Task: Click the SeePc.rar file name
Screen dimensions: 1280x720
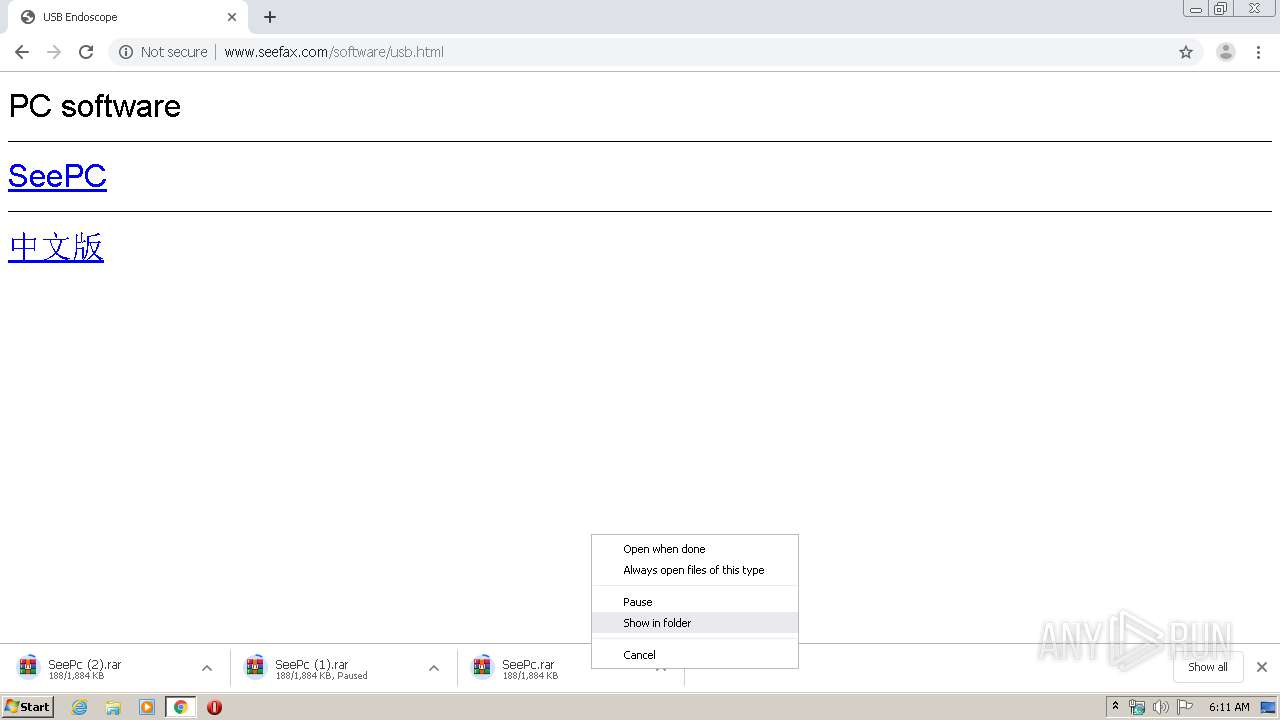Action: [528, 664]
